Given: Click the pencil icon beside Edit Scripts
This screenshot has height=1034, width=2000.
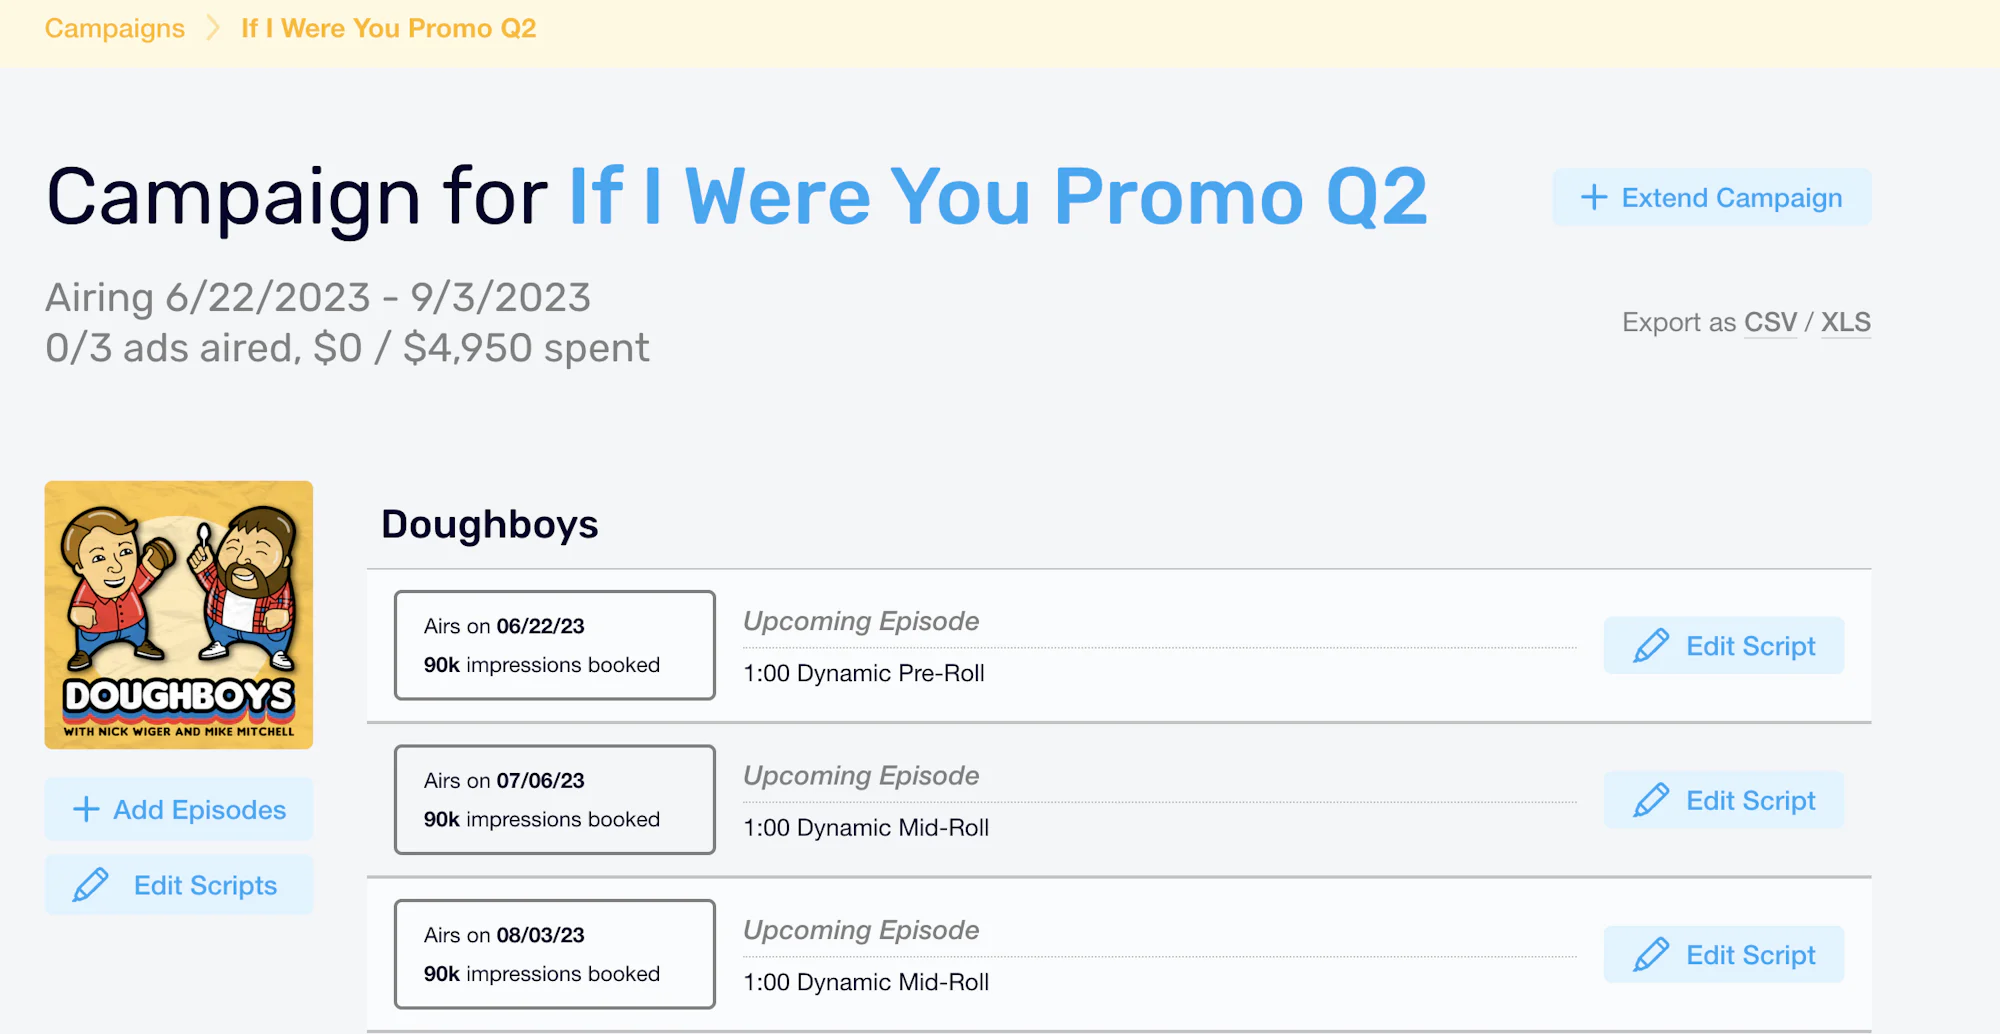Looking at the screenshot, I should point(90,885).
